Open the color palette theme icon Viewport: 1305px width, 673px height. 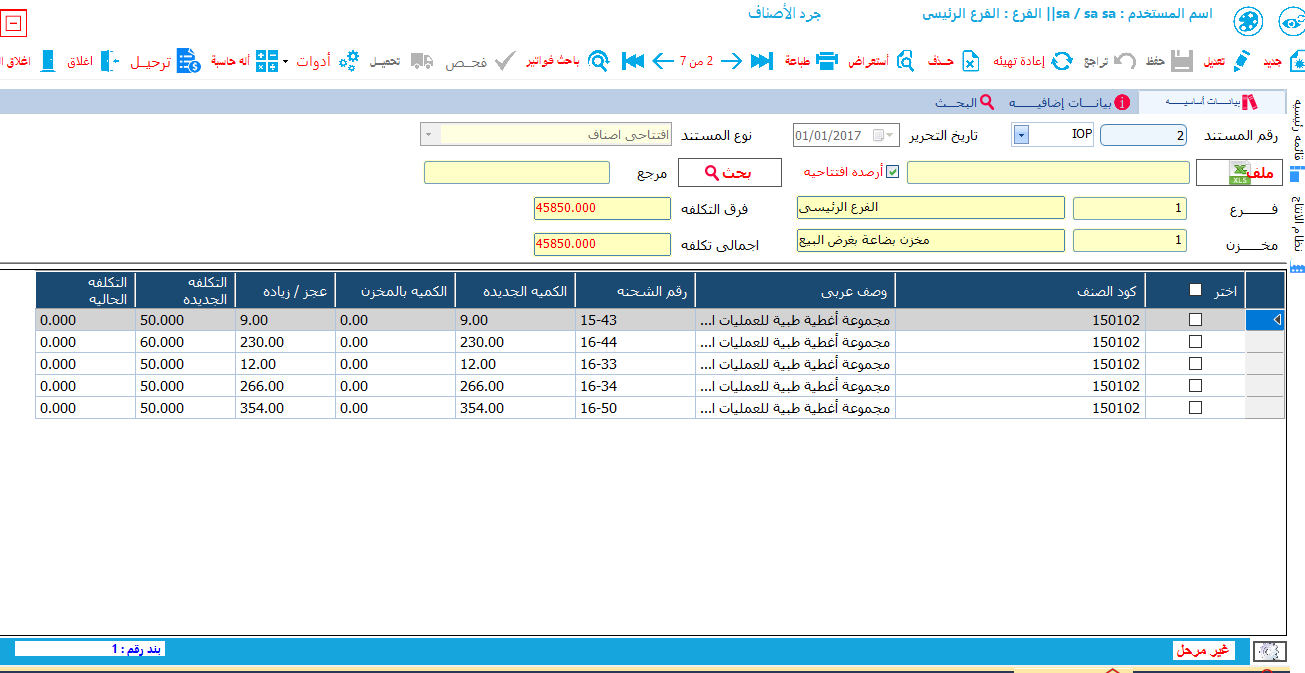point(1248,22)
